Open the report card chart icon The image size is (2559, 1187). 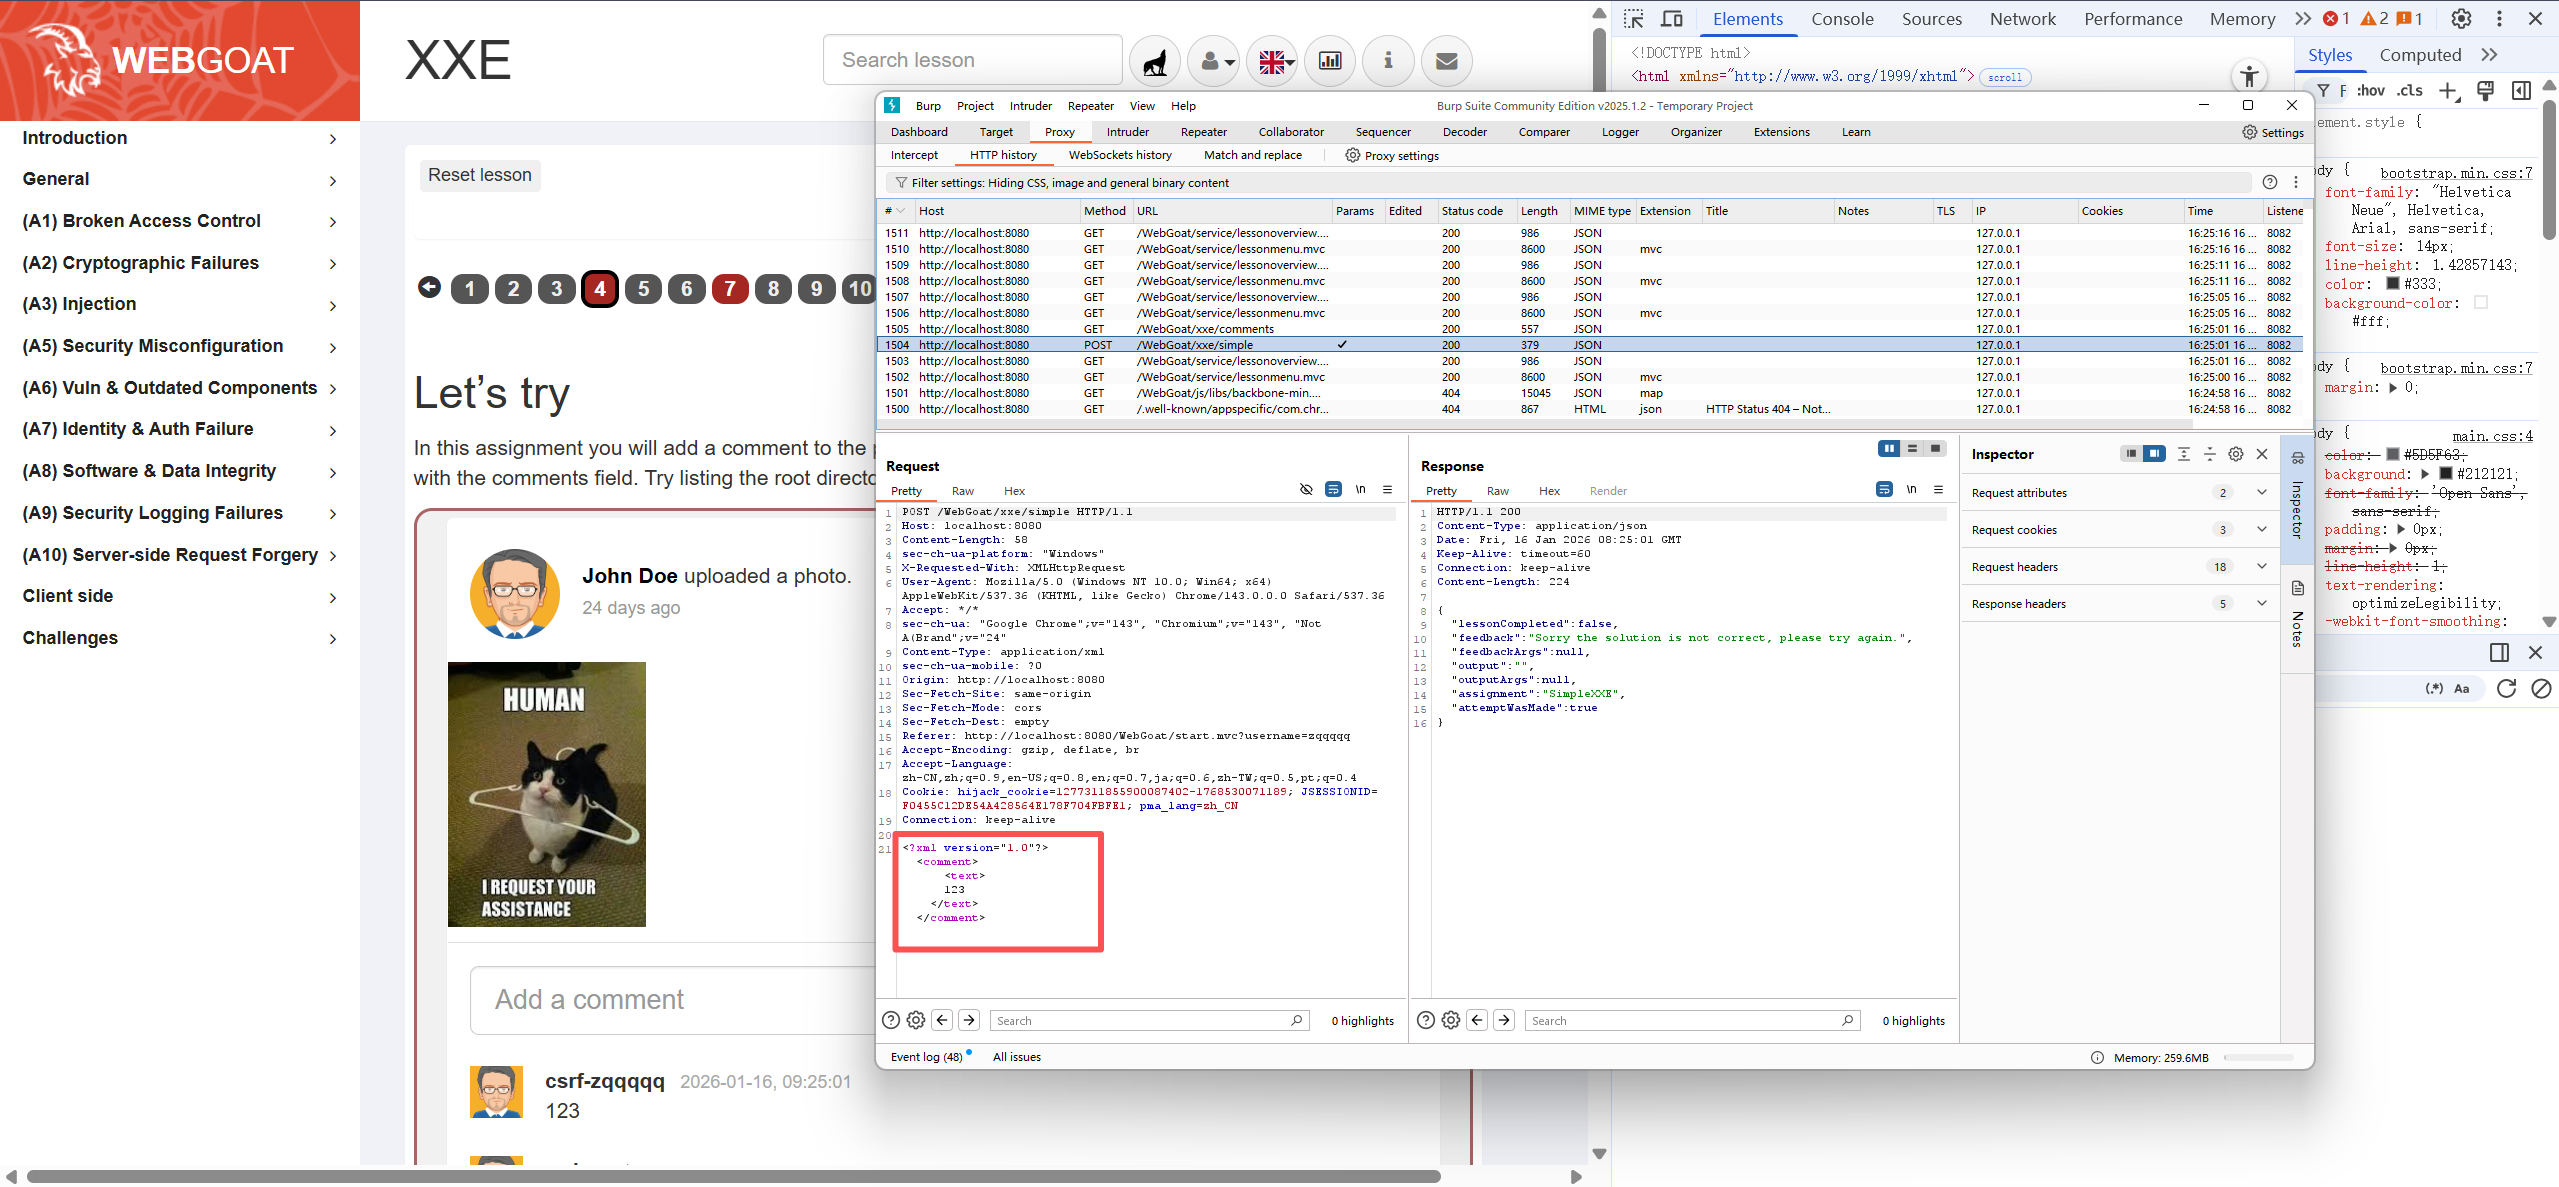1330,62
